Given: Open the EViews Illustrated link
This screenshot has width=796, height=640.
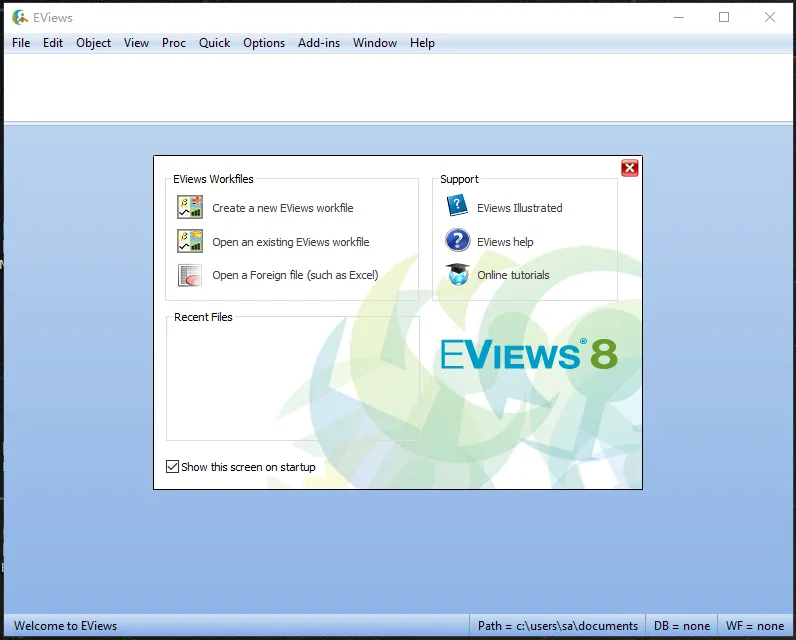Looking at the screenshot, I should 519,208.
